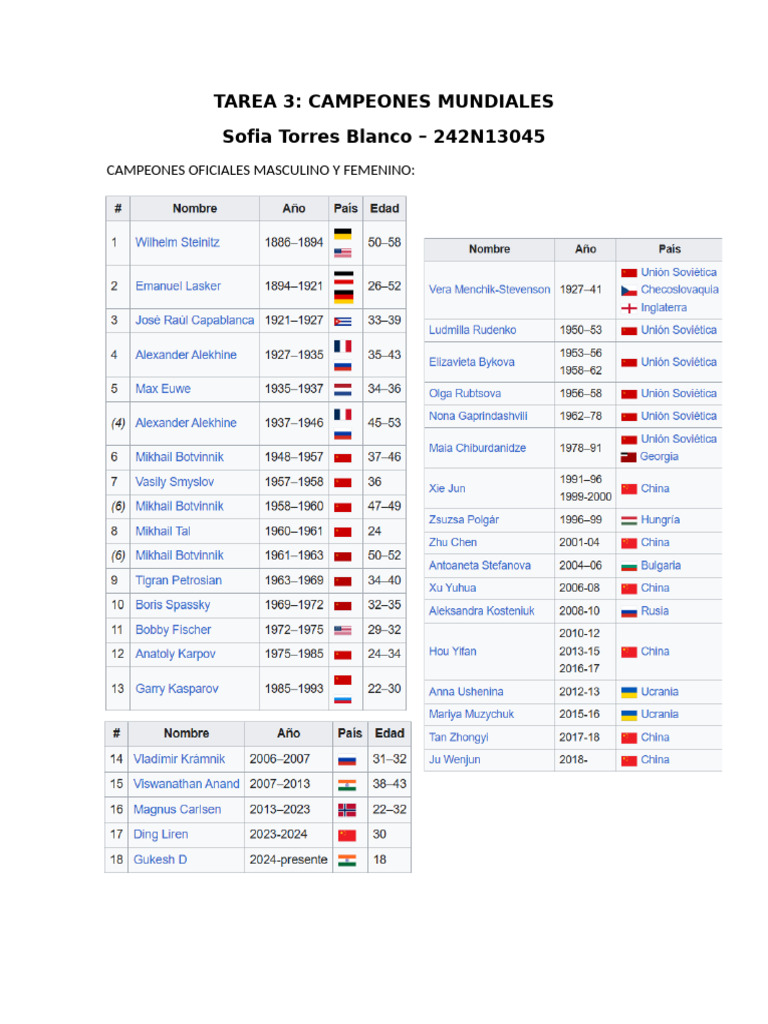The height and width of the screenshot is (1024, 768).
Task: Click the Boris Spassky link
Action: 172,605
